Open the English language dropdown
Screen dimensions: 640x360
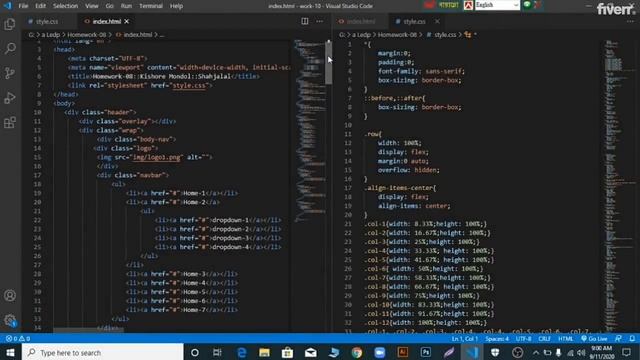497,5
